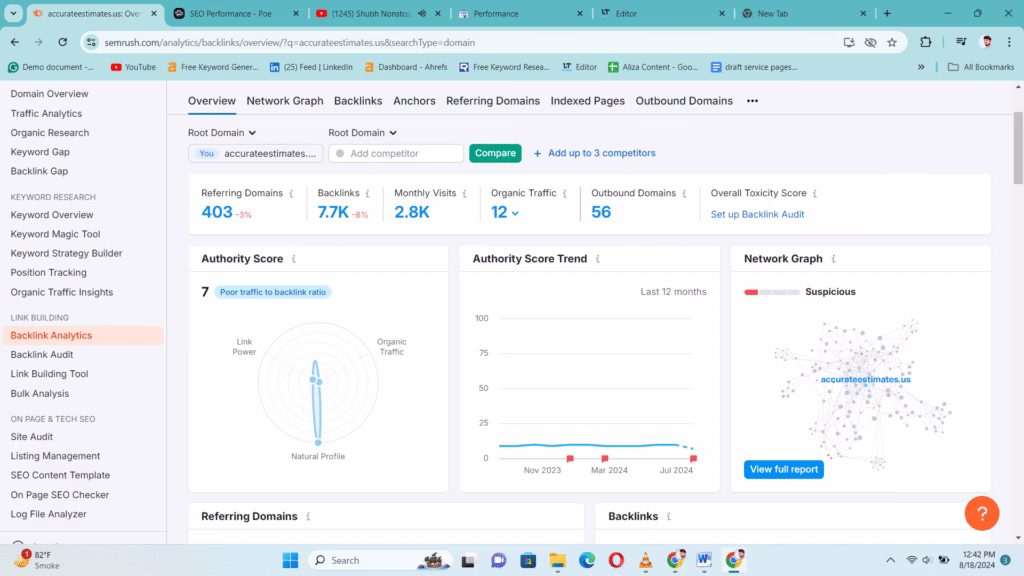Open Traffic Analytics in sidebar
This screenshot has height=576, width=1024.
click(46, 113)
